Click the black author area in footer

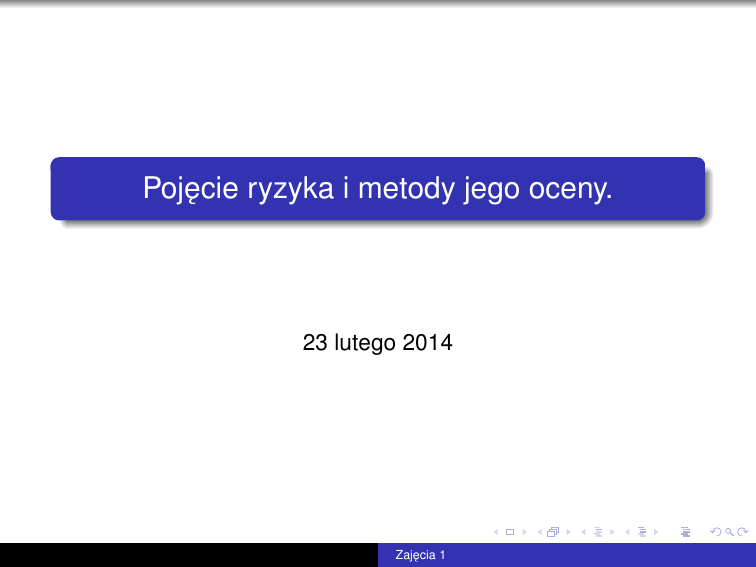(188, 555)
